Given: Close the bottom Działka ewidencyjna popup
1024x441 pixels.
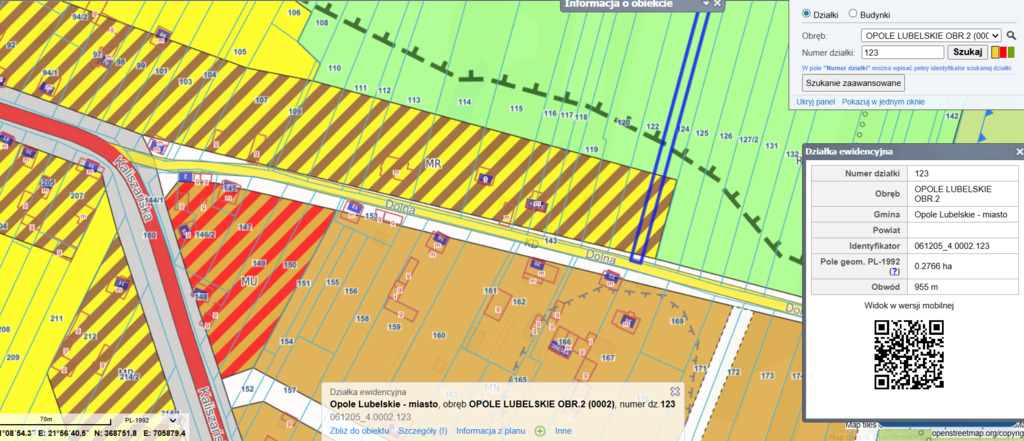Looking at the screenshot, I should 674,391.
